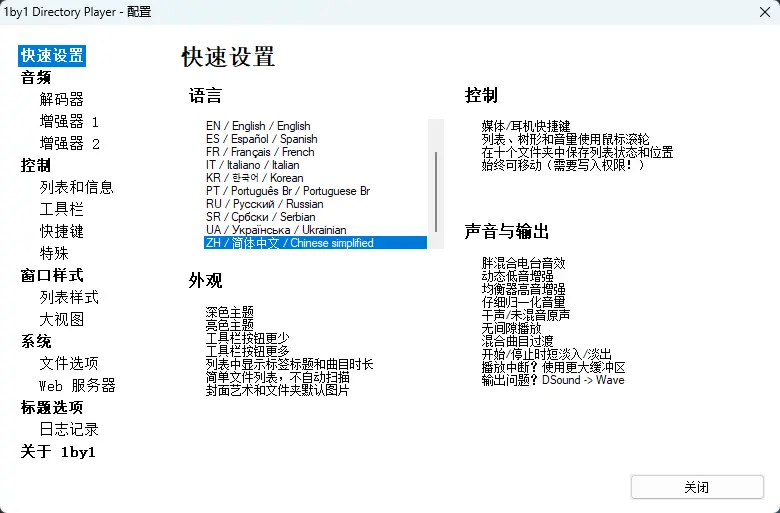
Task: Select 干声/未混音原声 sound option
Action: pos(526,315)
